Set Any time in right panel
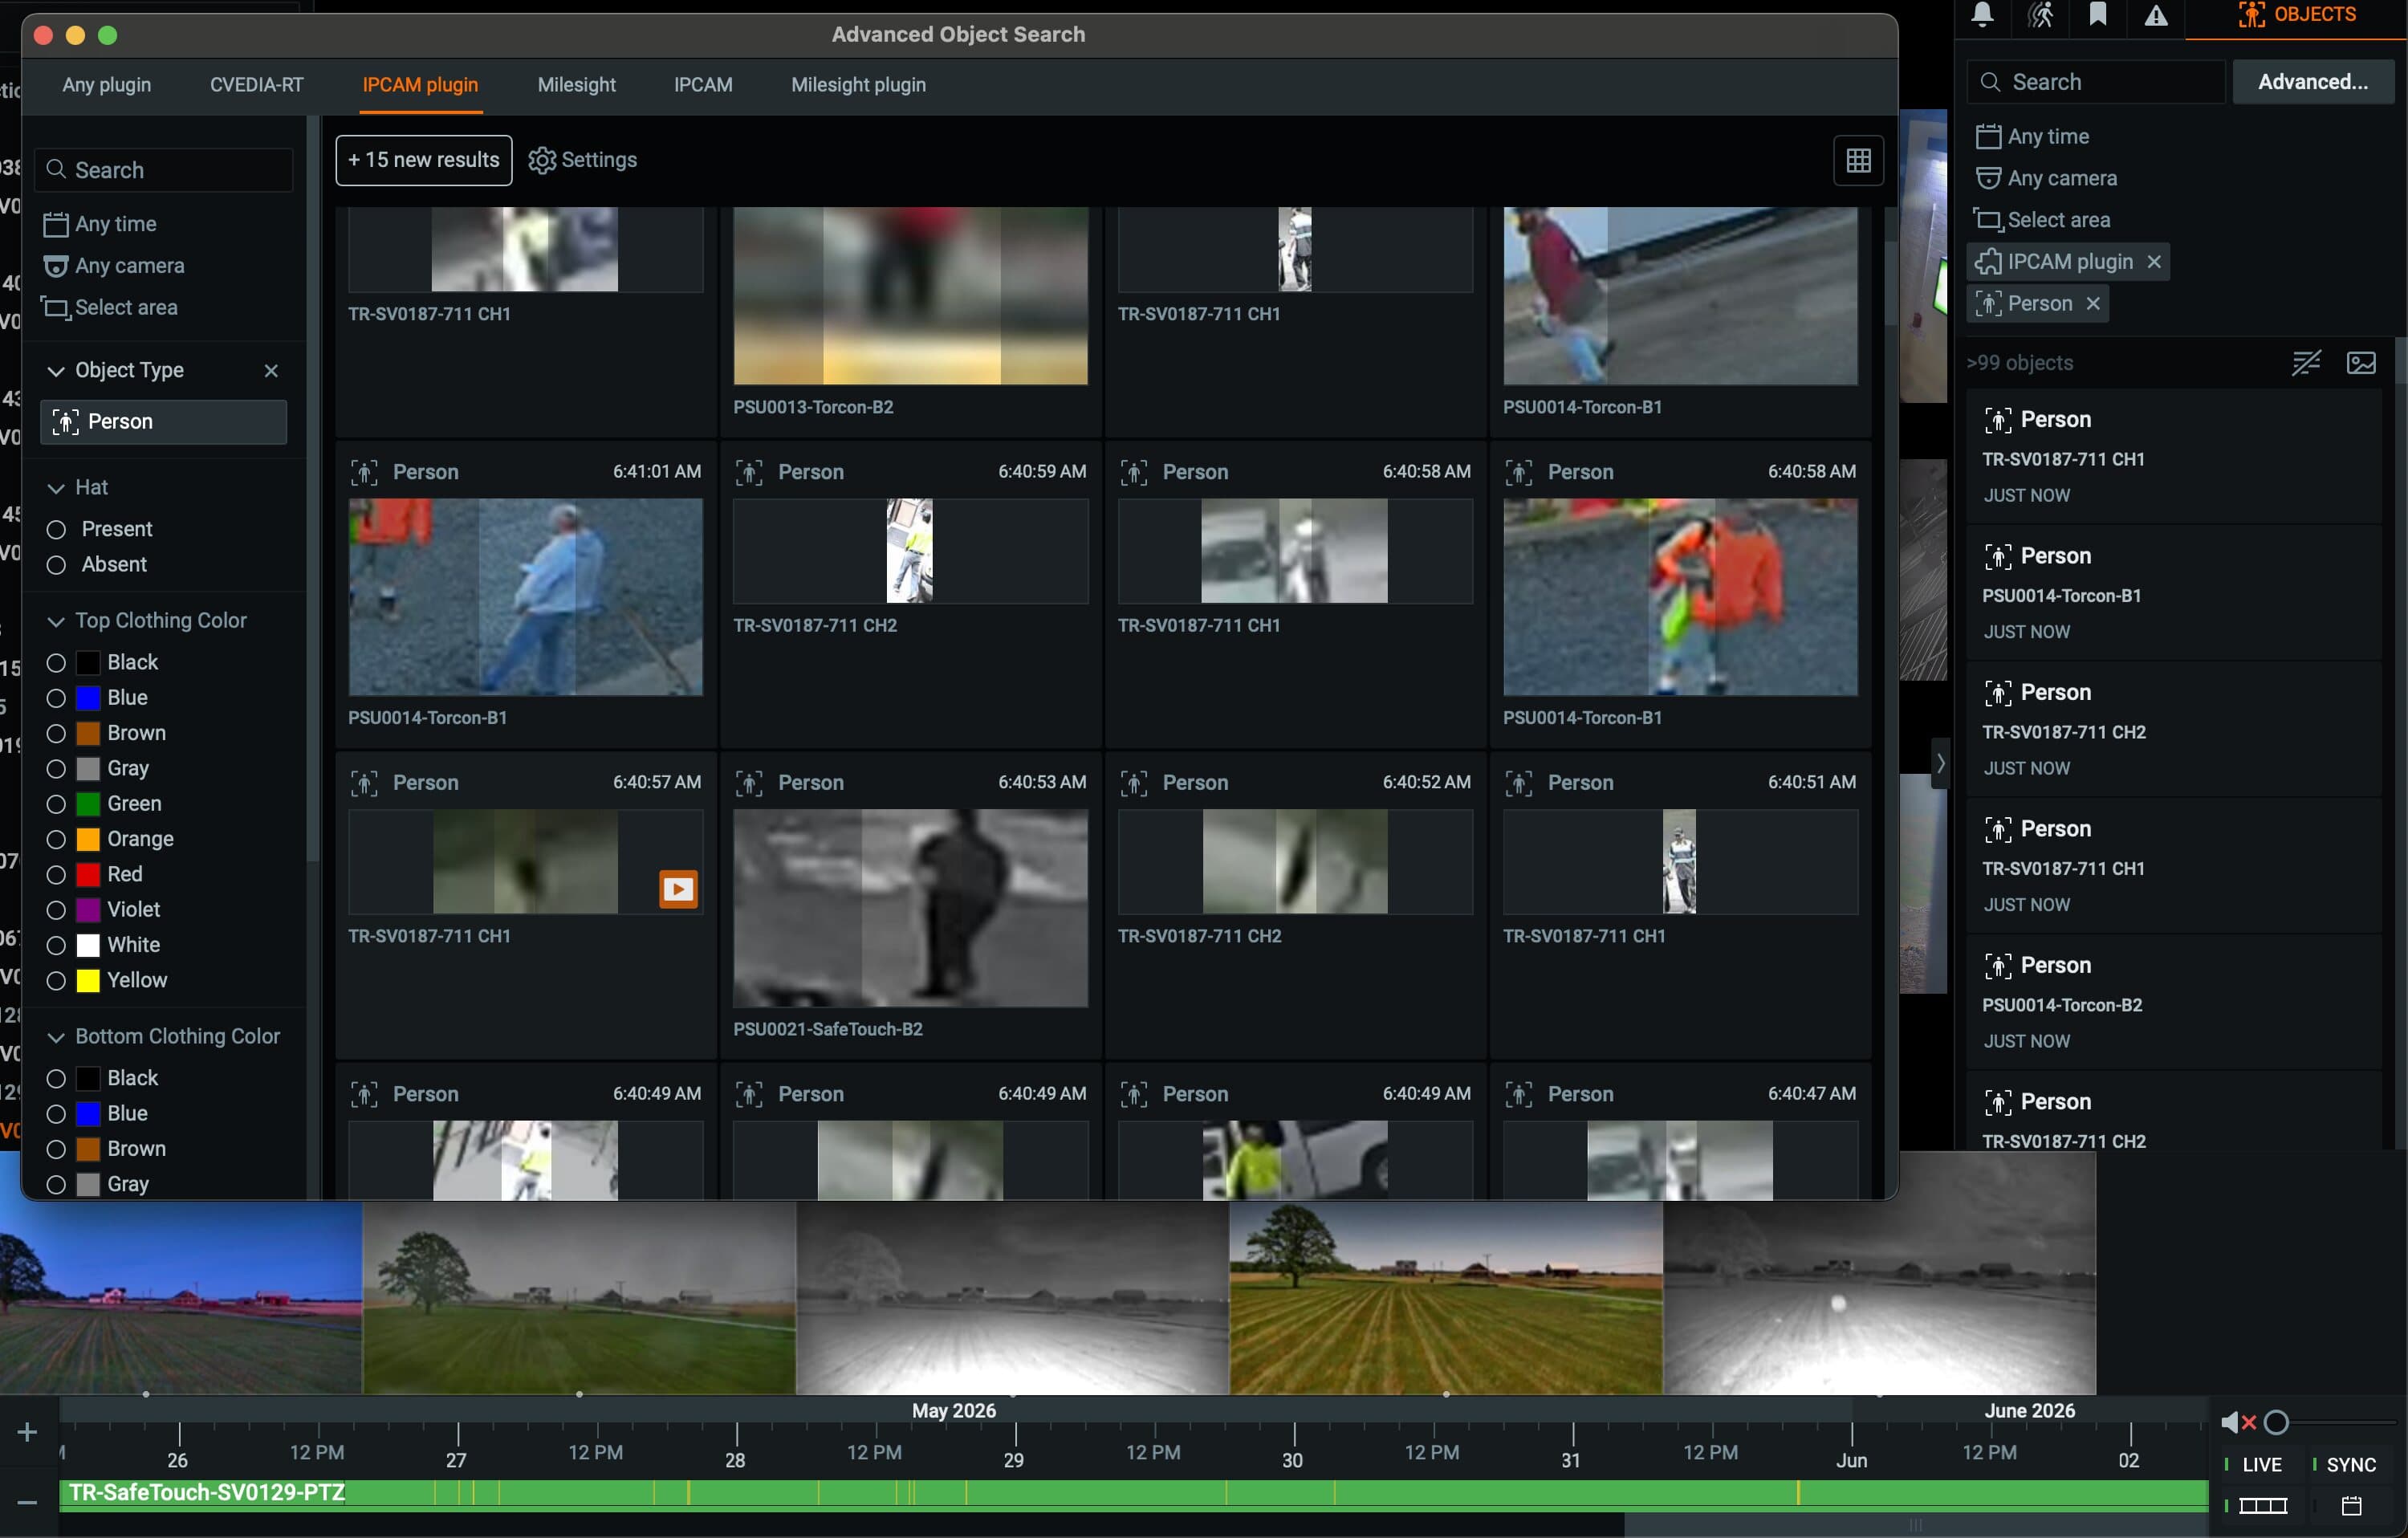 [x=2032, y=137]
